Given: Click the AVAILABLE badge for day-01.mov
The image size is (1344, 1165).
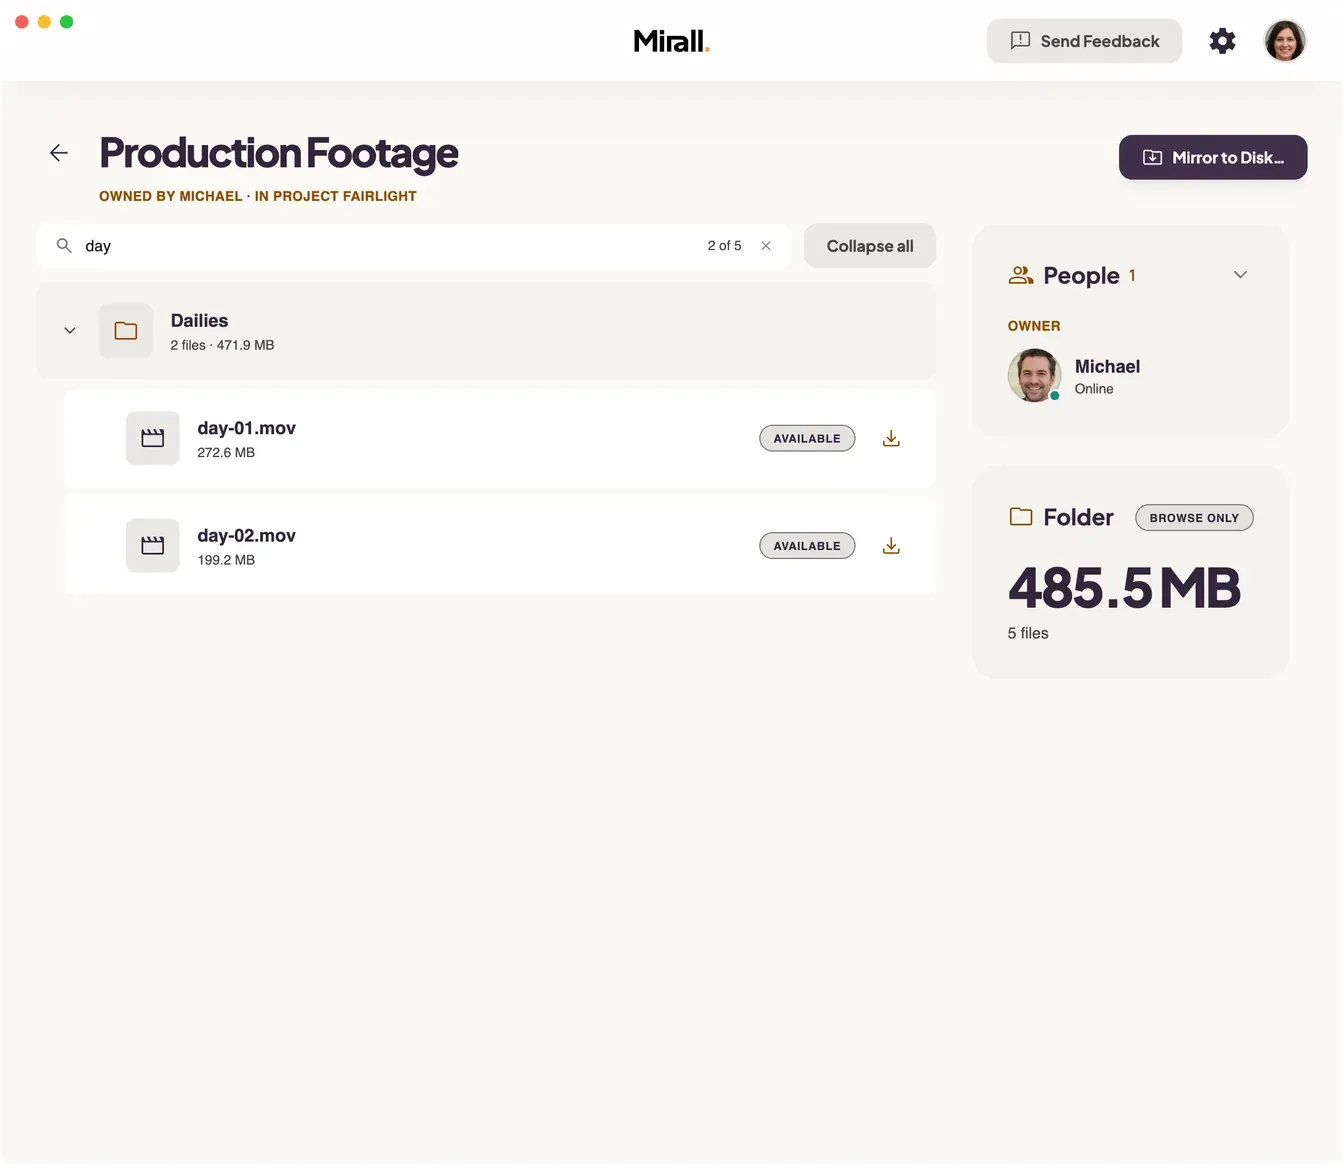Looking at the screenshot, I should 807,438.
